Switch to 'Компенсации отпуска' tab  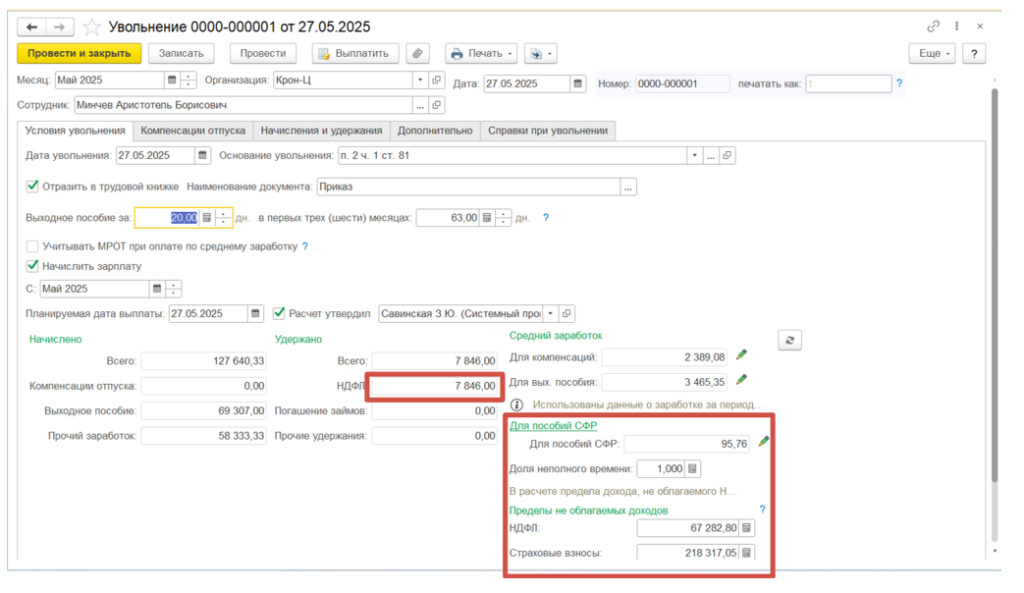[192, 131]
